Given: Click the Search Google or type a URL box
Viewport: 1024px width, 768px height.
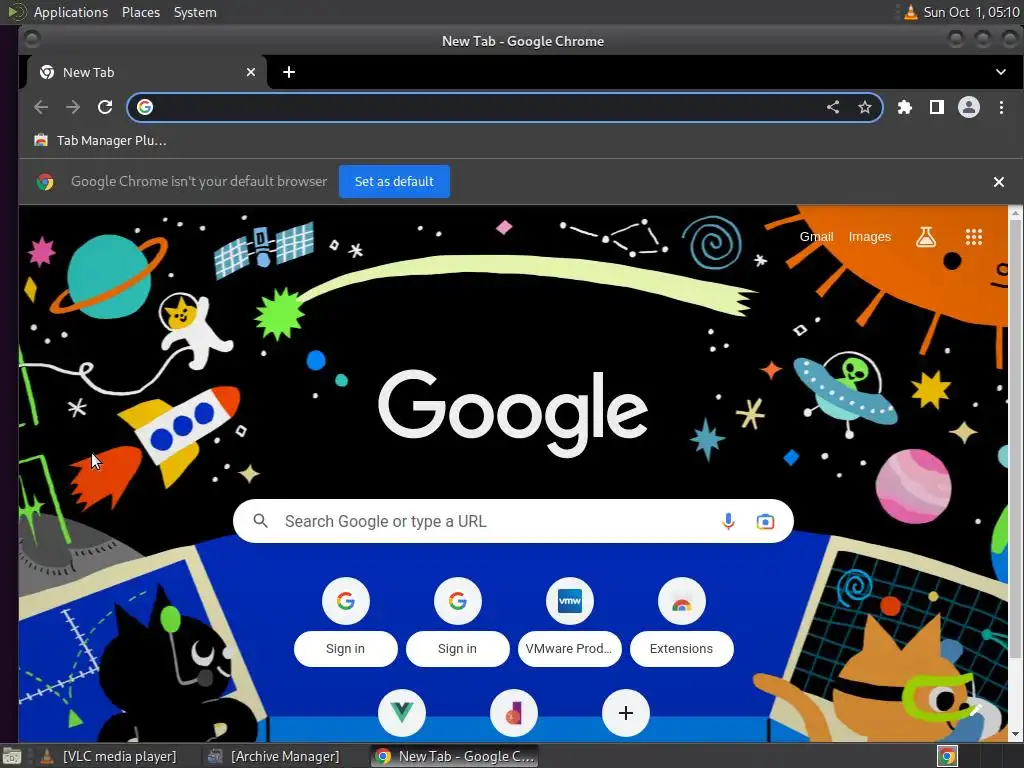Looking at the screenshot, I should pyautogui.click(x=513, y=521).
